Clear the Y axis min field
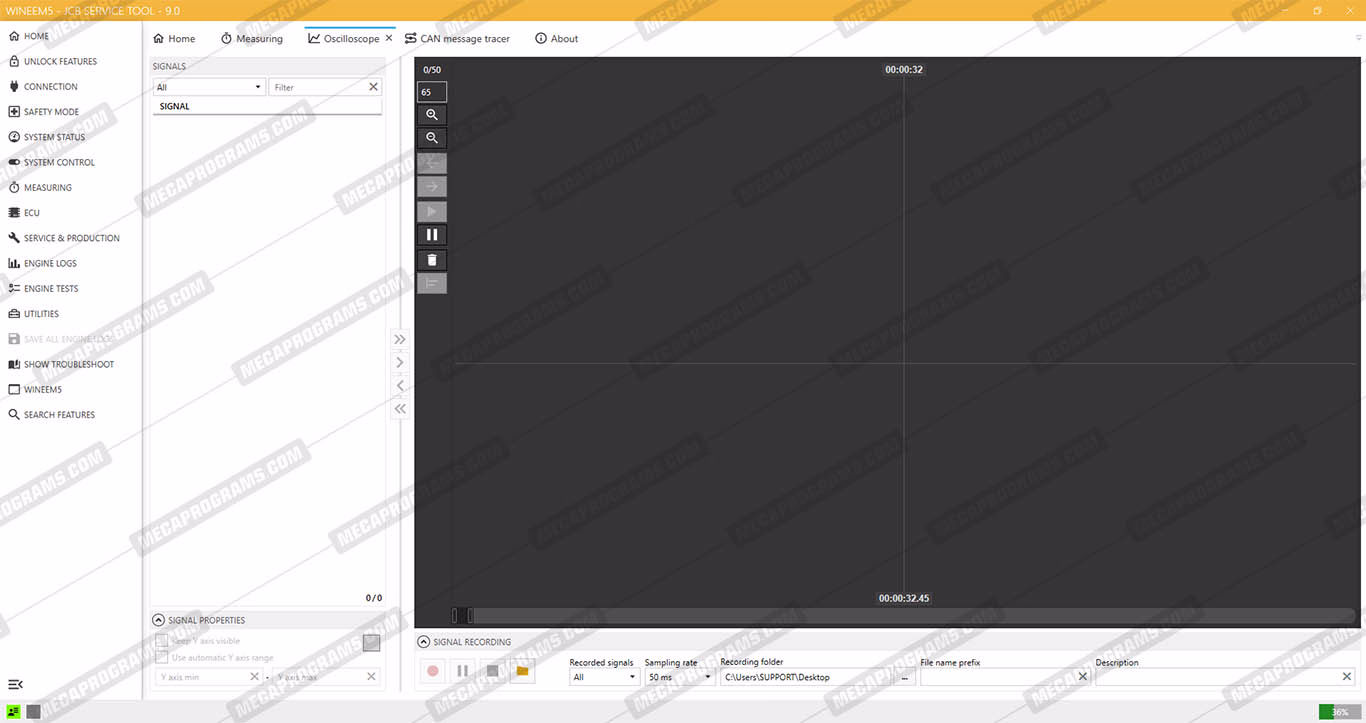 (x=254, y=677)
